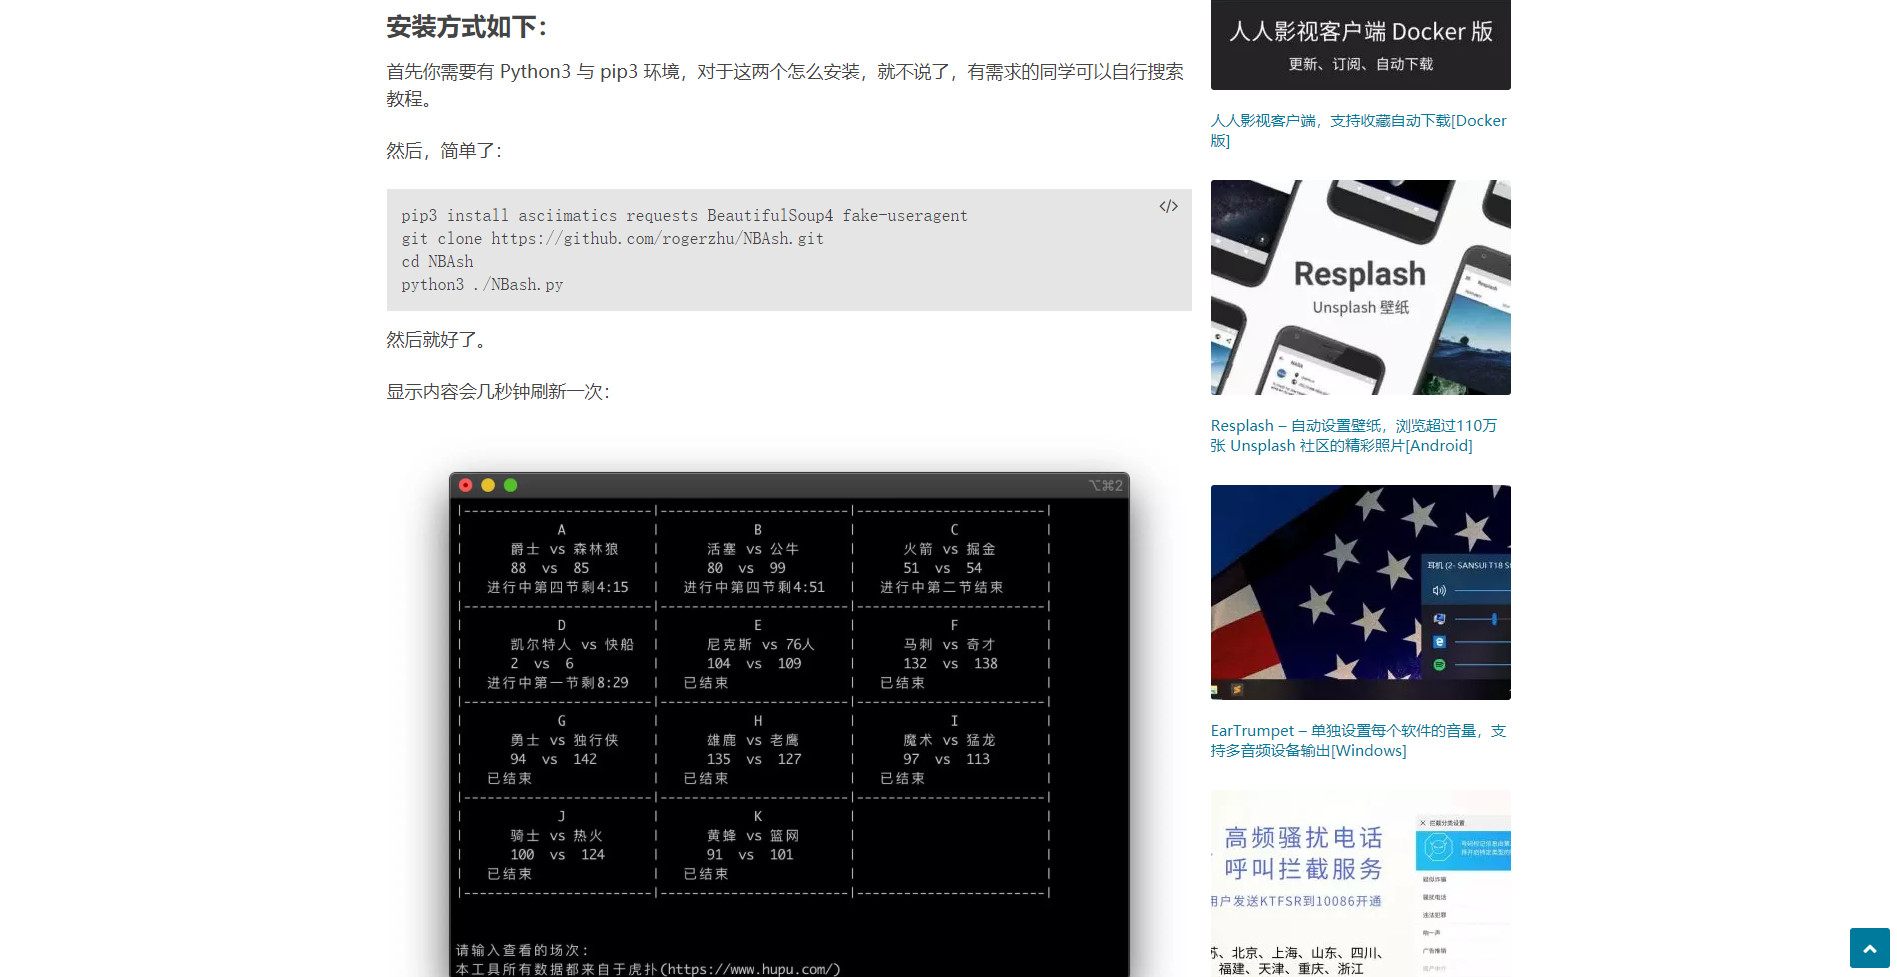1897x977 pixels.
Task: Click the Resplash Unsplash 壁纸 thumbnail
Action: (x=1360, y=287)
